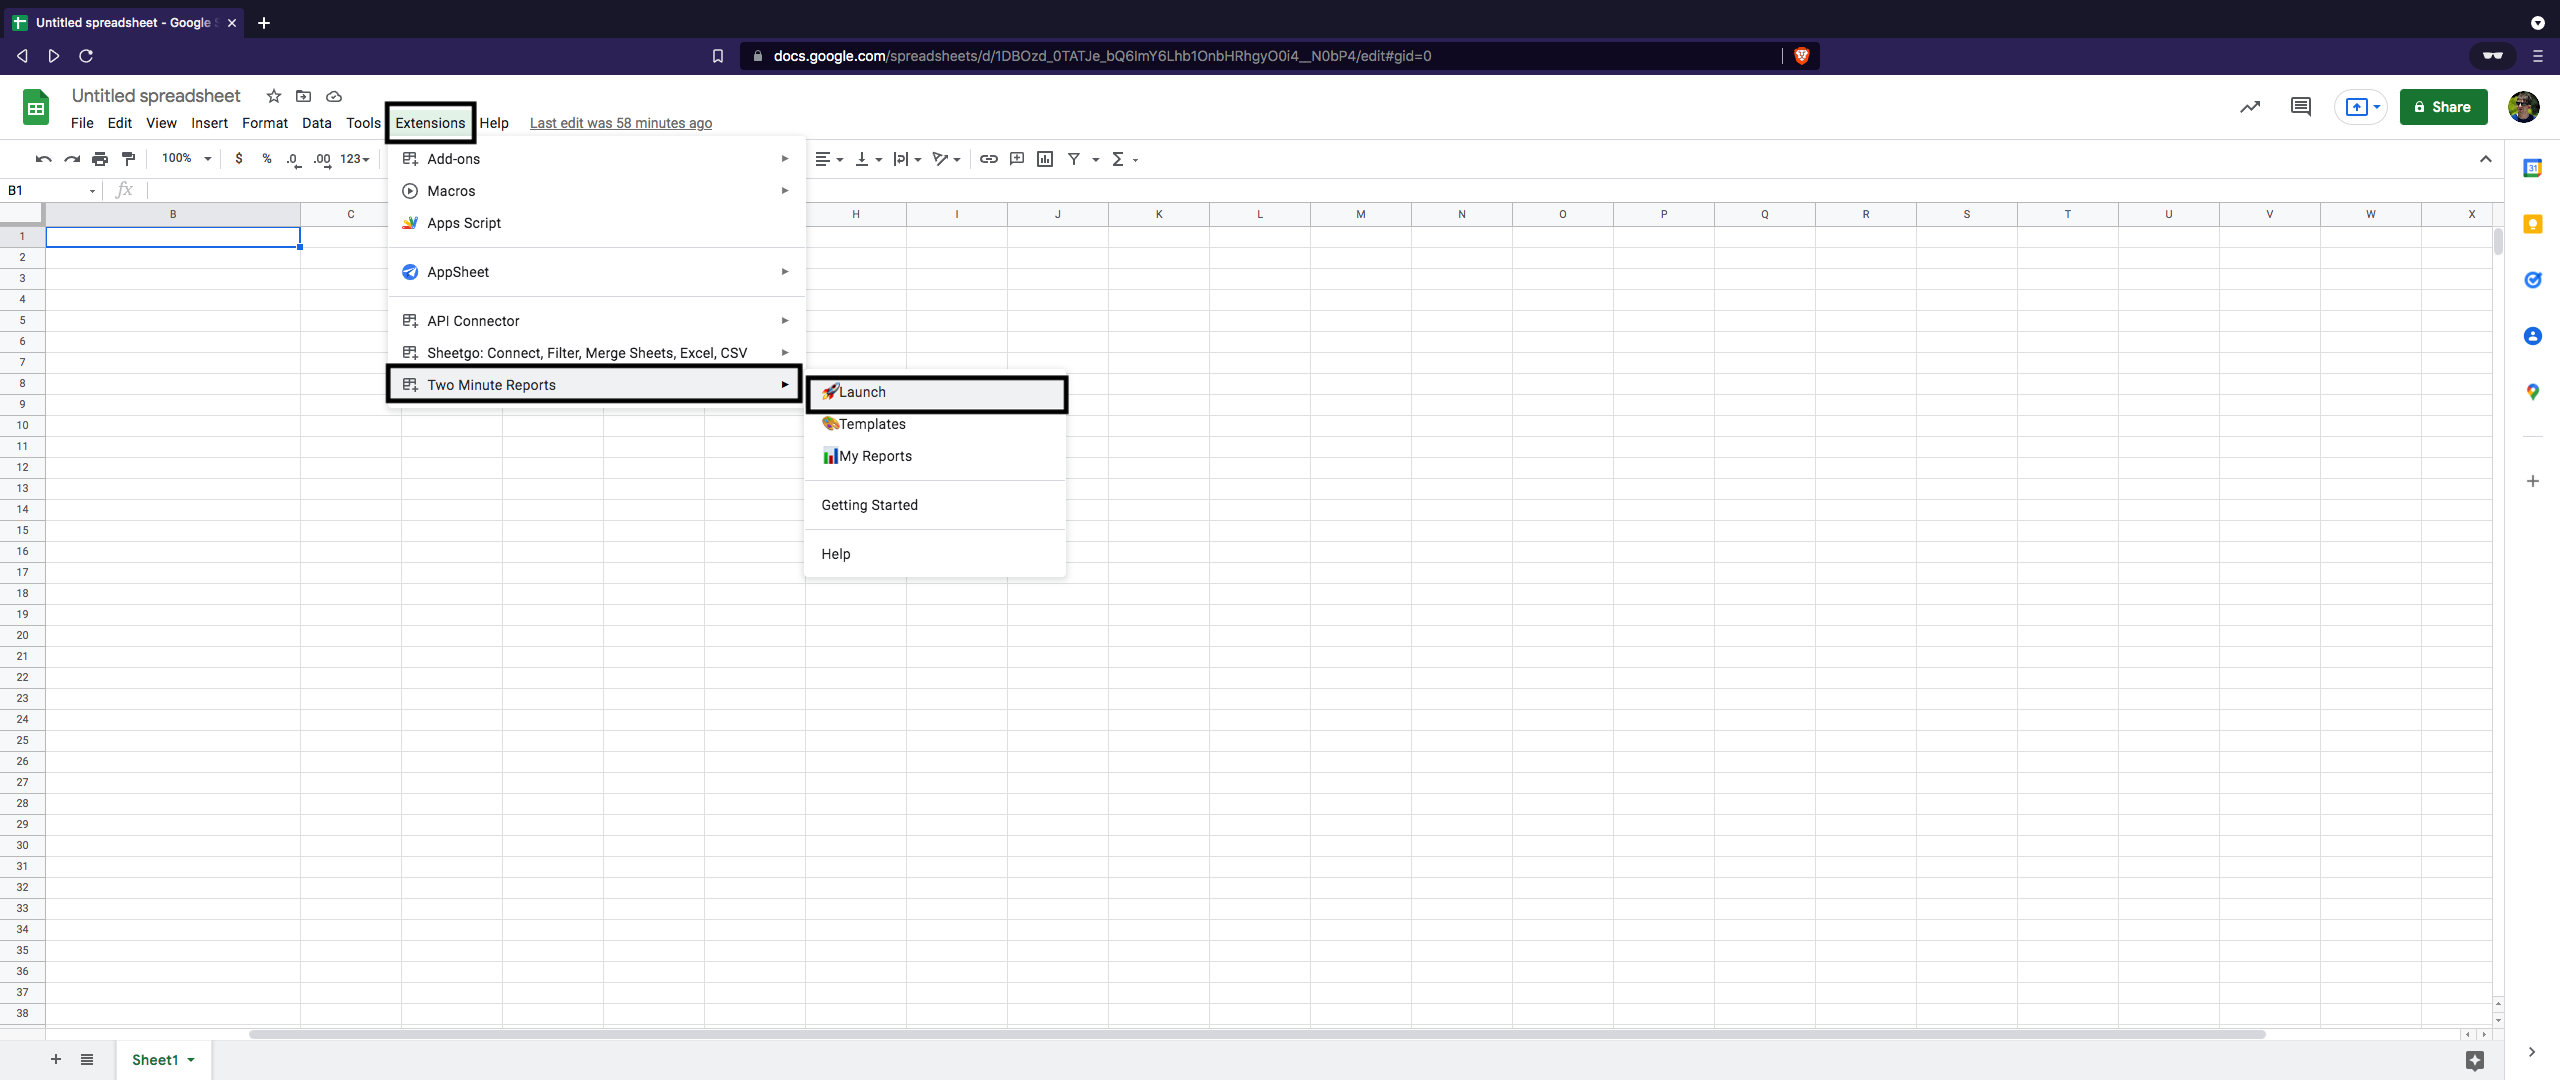Click the Move to folder icon
The image size is (2560, 1080).
point(304,96)
